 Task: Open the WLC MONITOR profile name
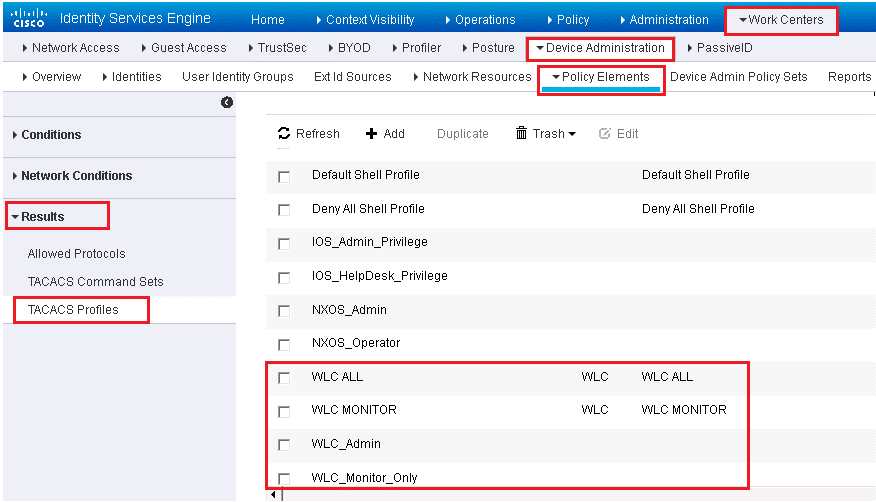(354, 410)
